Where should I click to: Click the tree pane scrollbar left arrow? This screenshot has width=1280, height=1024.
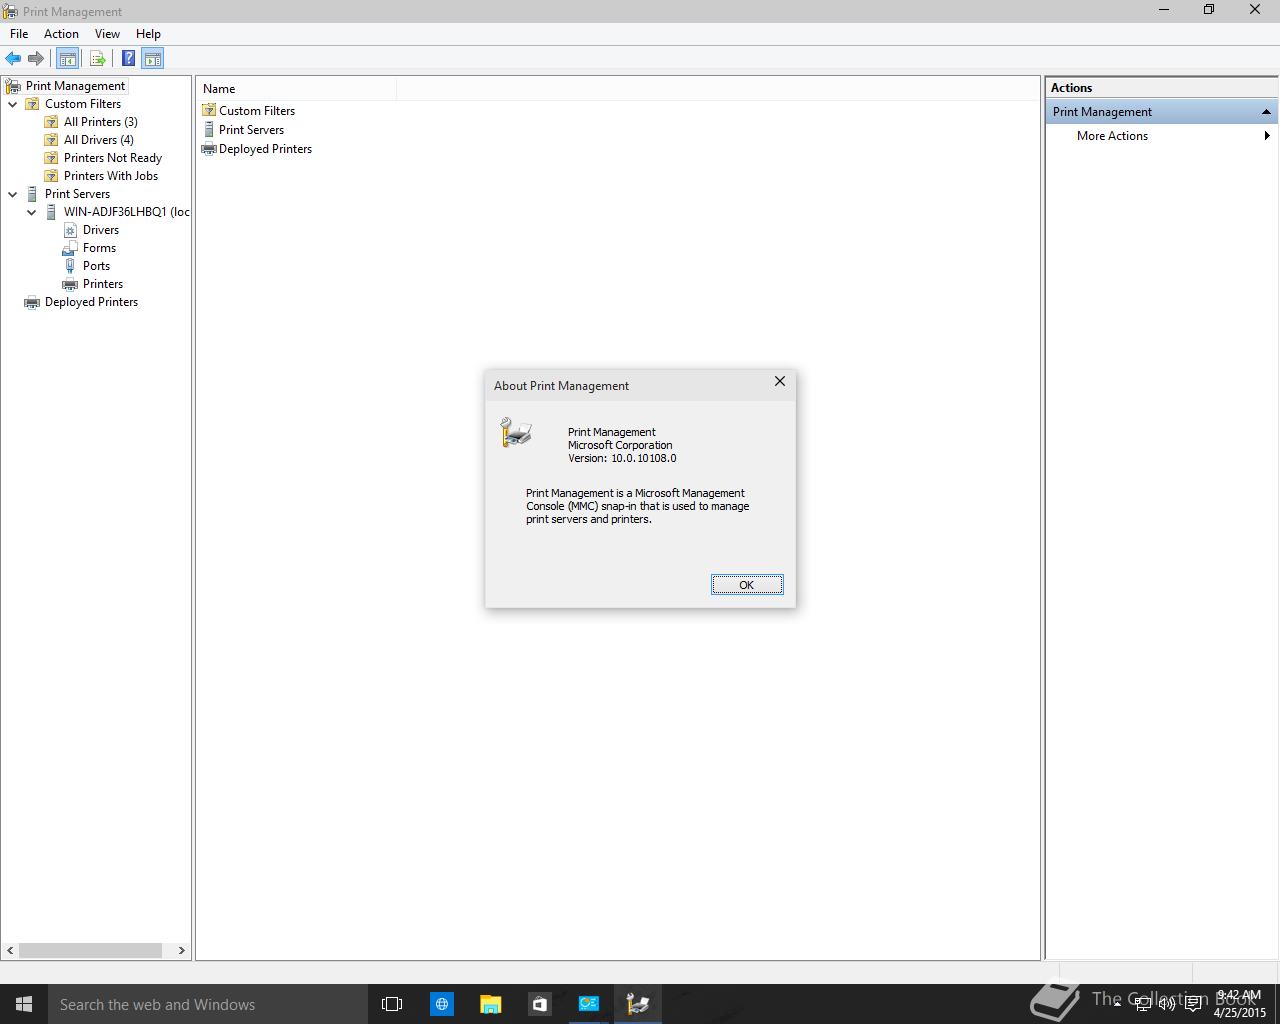point(10,950)
